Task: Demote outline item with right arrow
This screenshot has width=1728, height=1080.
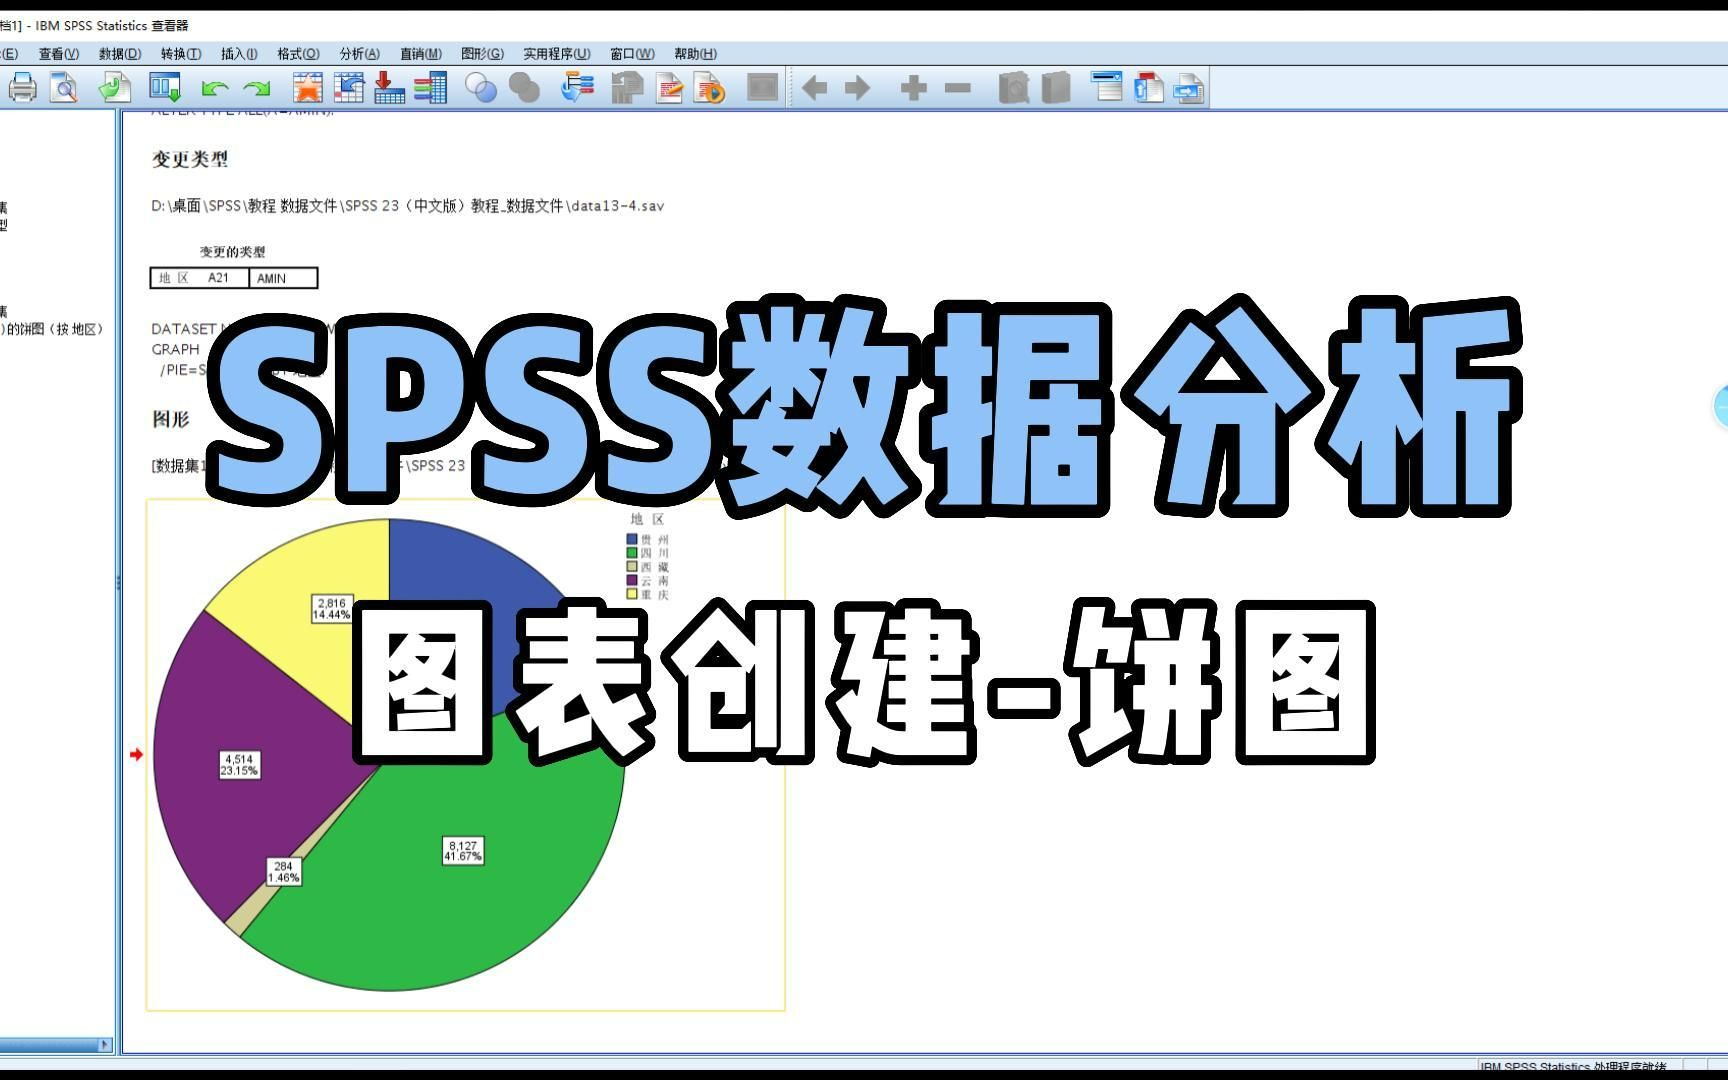Action: coord(858,88)
